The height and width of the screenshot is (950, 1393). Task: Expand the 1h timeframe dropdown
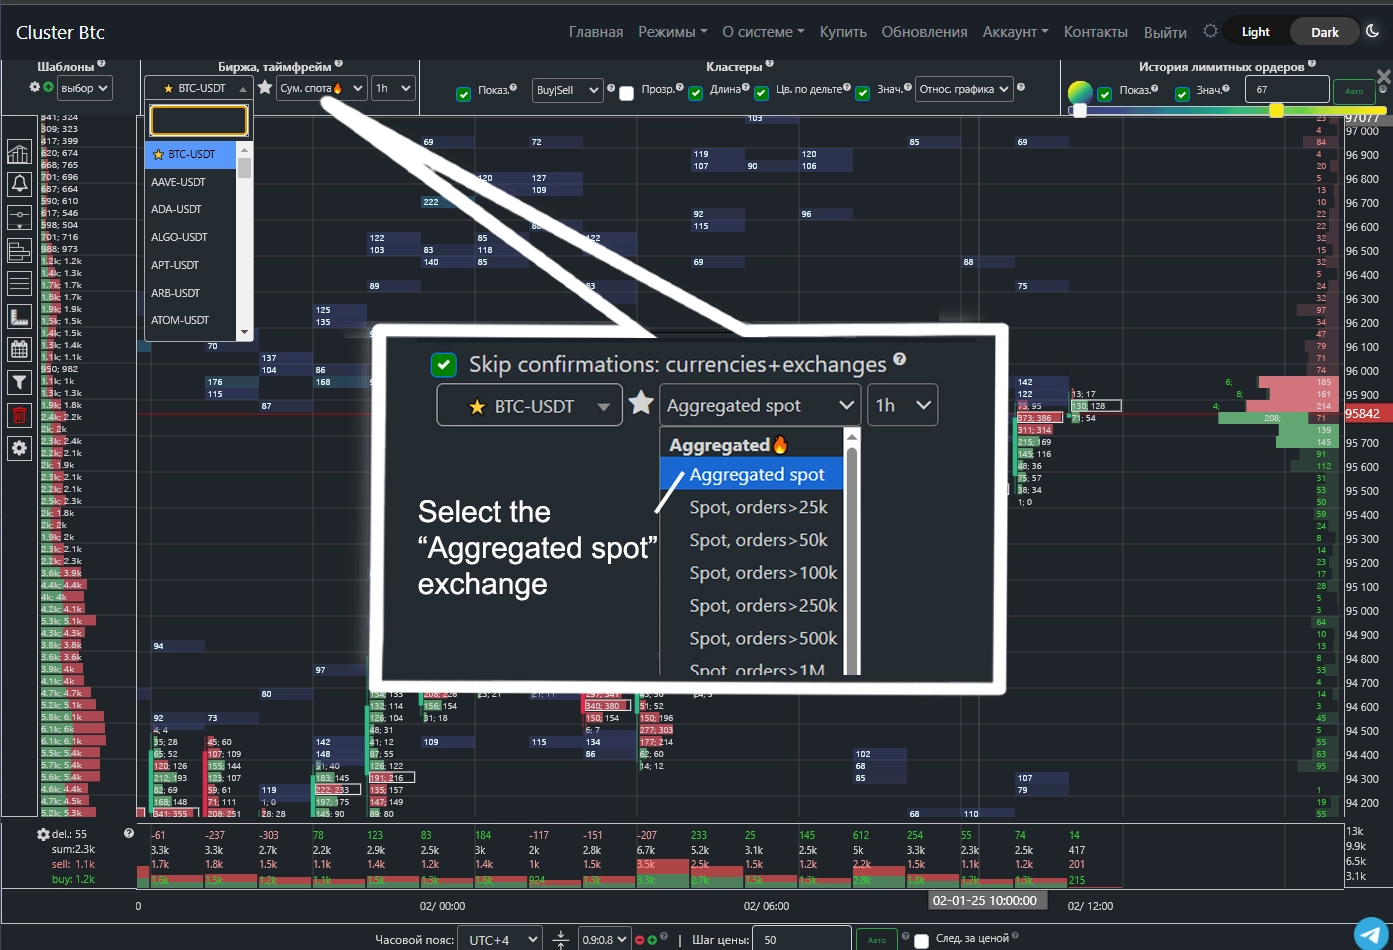coord(393,88)
